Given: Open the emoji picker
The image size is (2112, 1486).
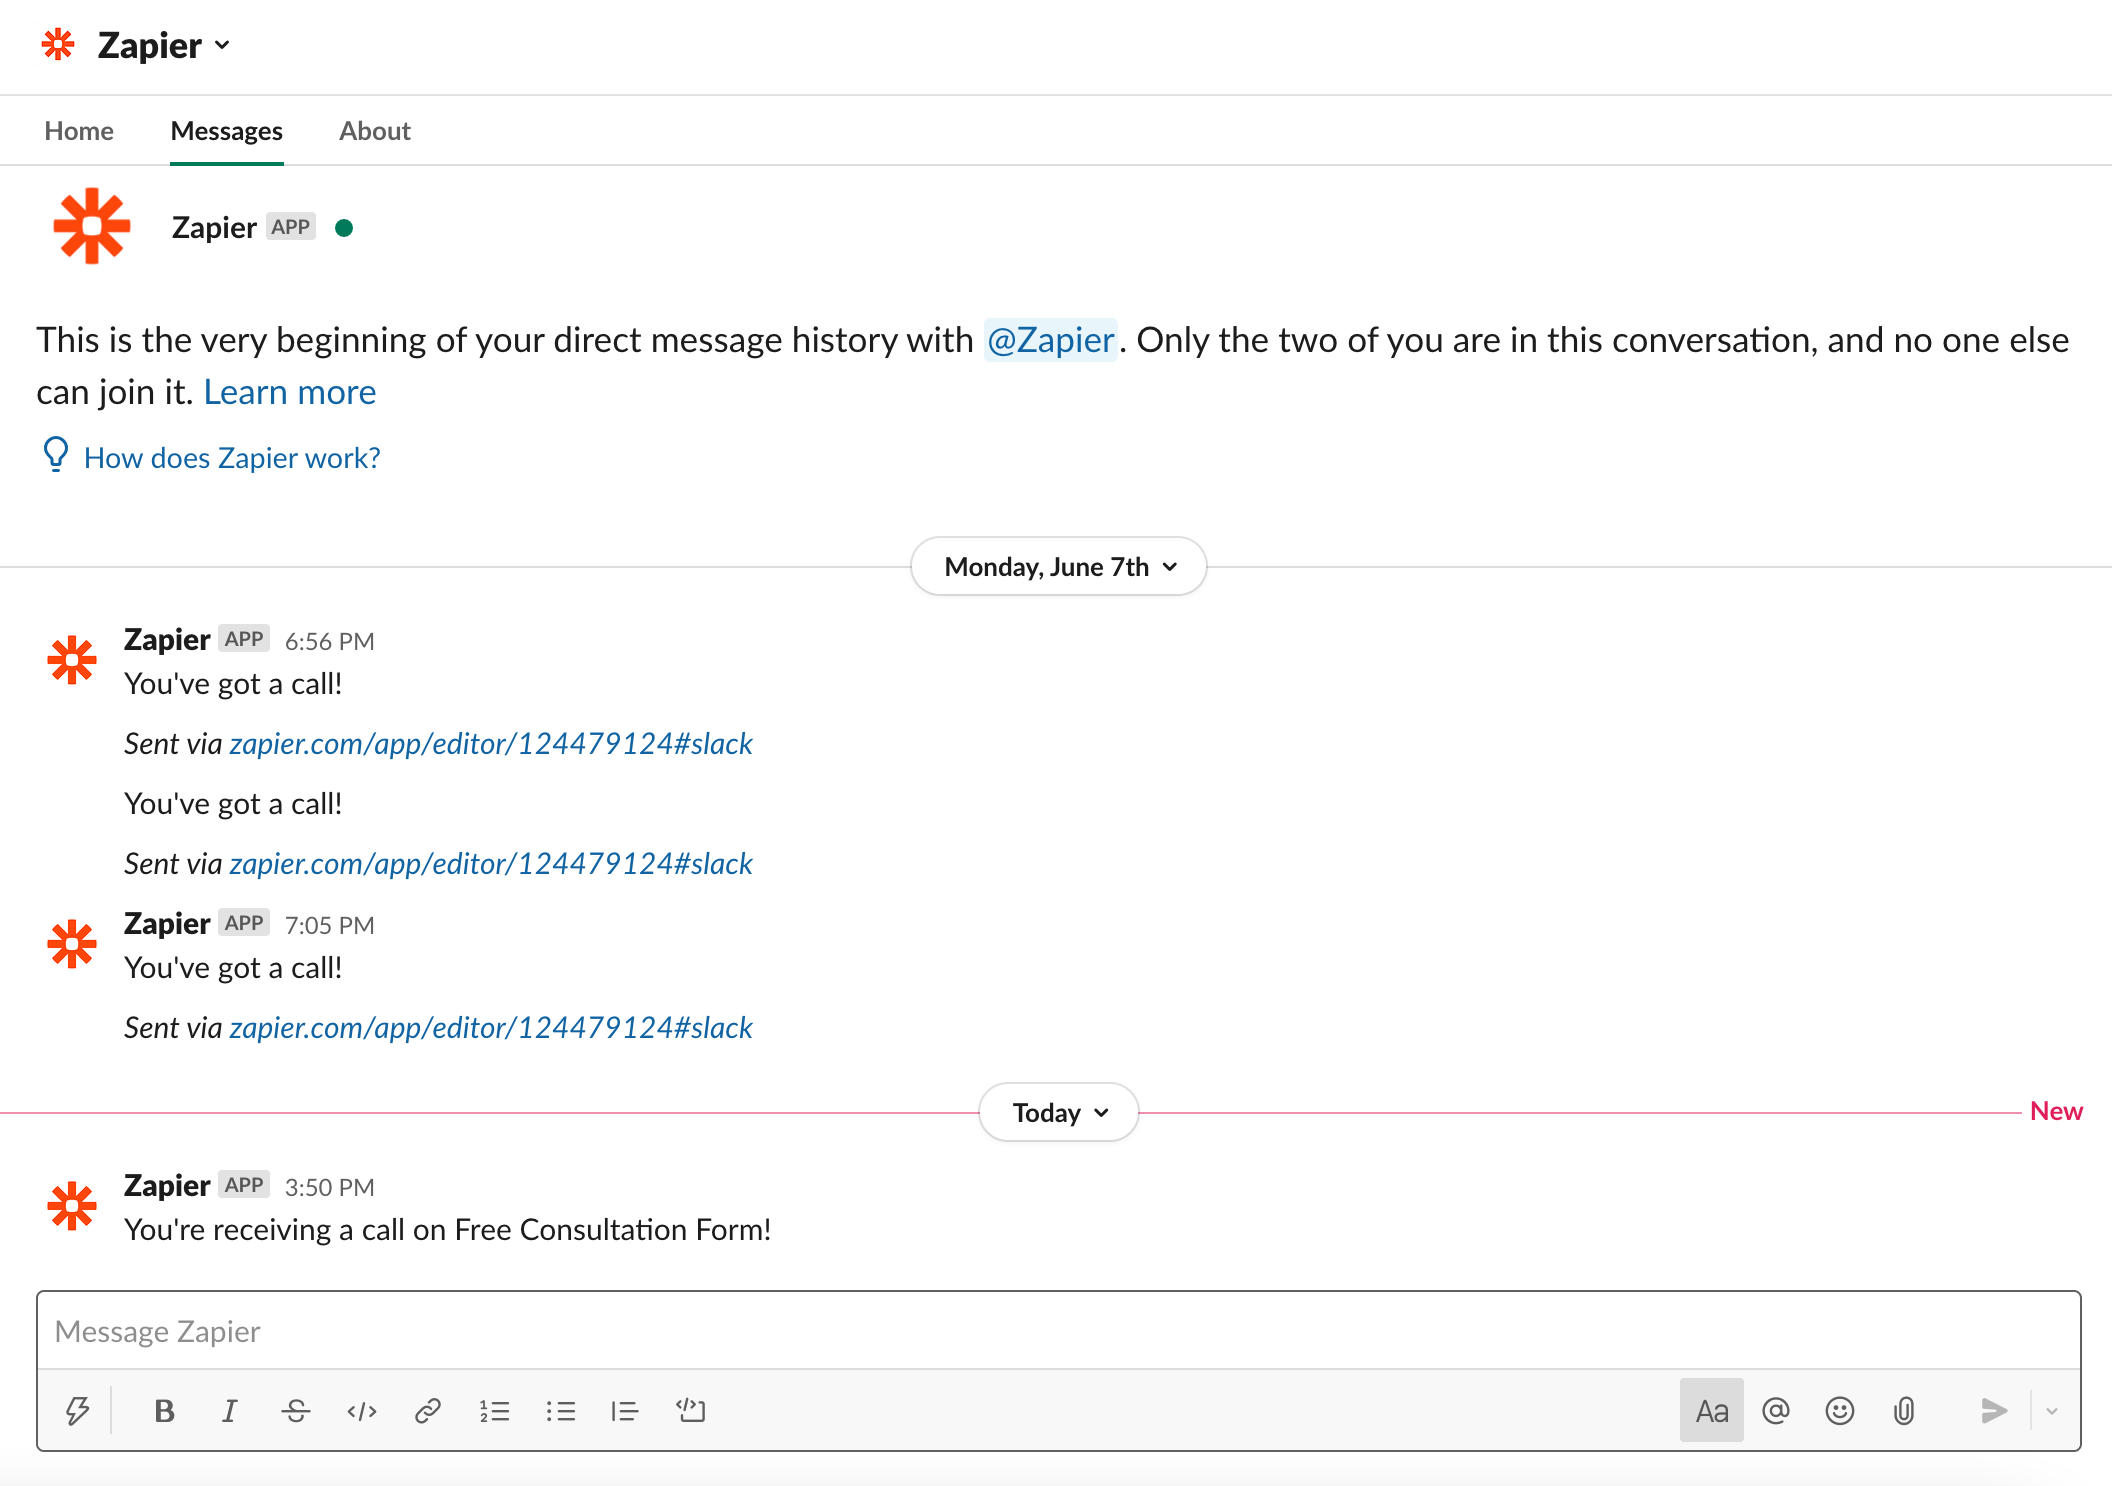Looking at the screenshot, I should pyautogui.click(x=1840, y=1411).
